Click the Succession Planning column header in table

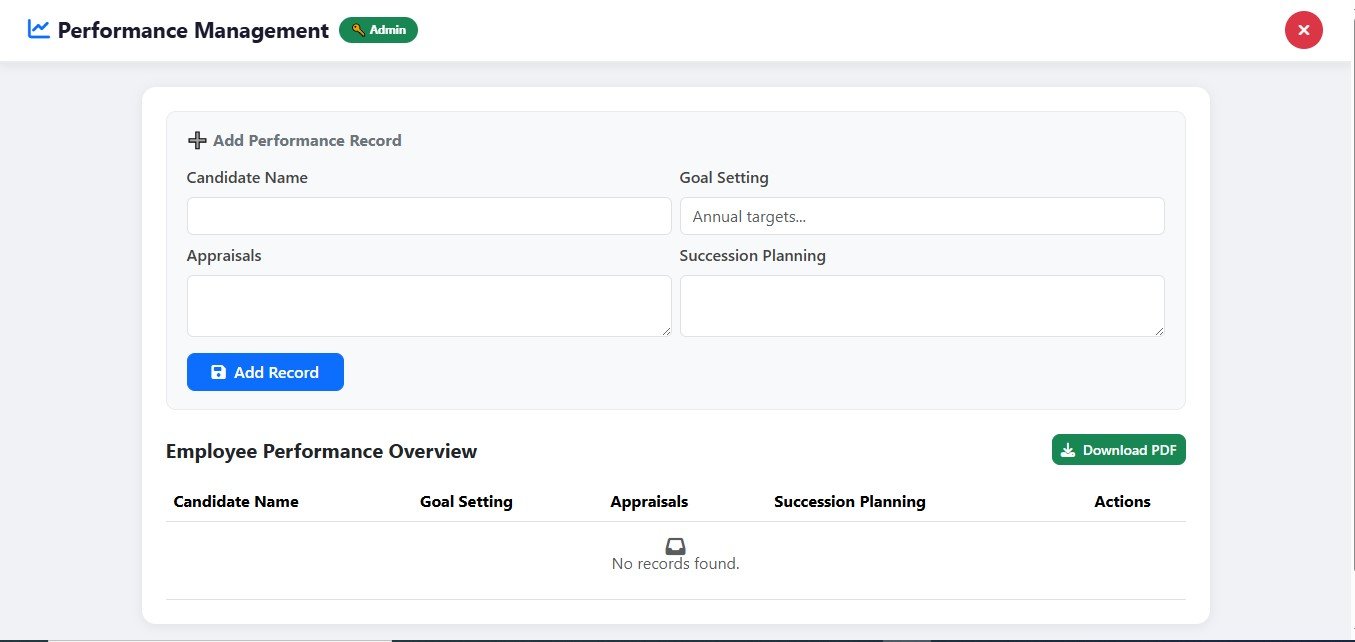[850, 502]
